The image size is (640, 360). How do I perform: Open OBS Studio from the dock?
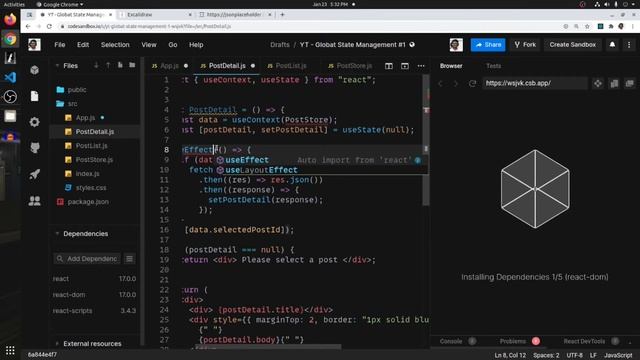(10, 96)
